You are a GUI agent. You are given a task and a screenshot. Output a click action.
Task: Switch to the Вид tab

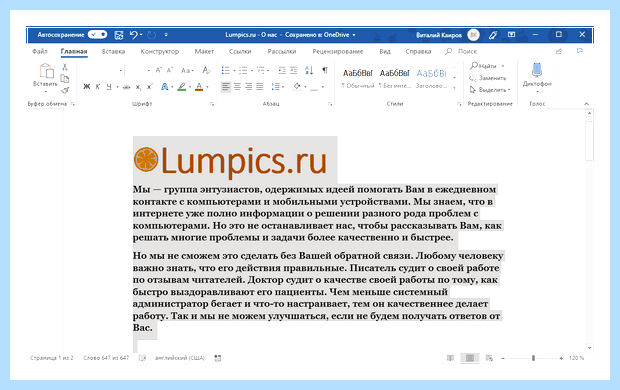385,51
